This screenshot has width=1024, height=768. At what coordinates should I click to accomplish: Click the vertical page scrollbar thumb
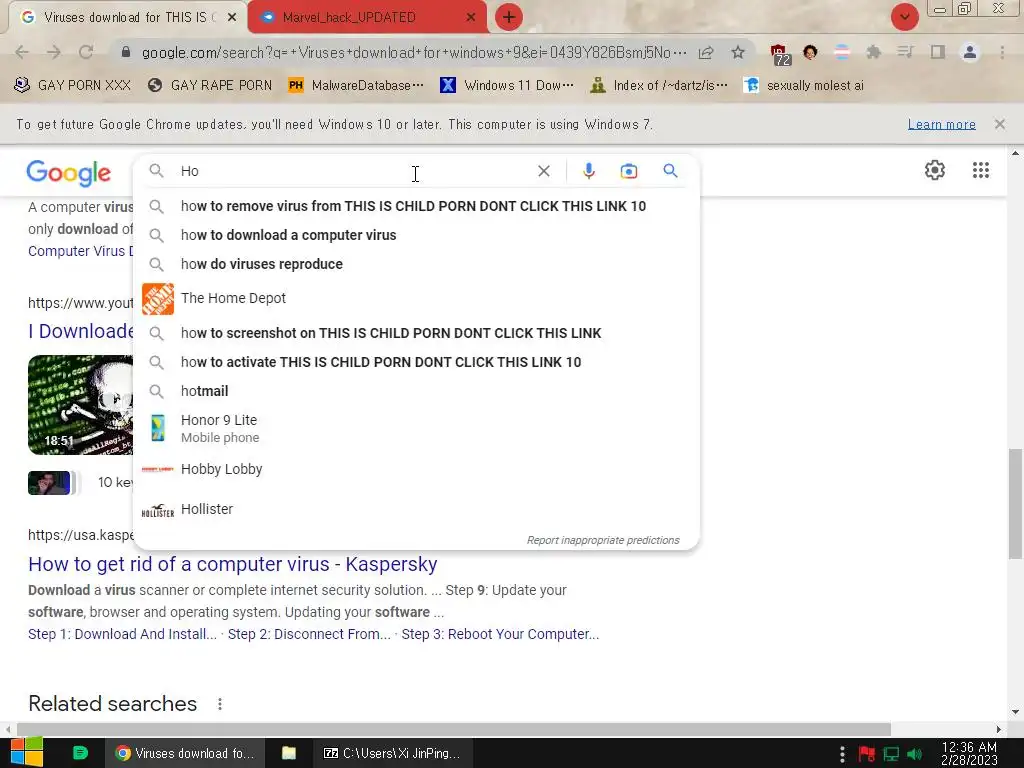(1015, 504)
